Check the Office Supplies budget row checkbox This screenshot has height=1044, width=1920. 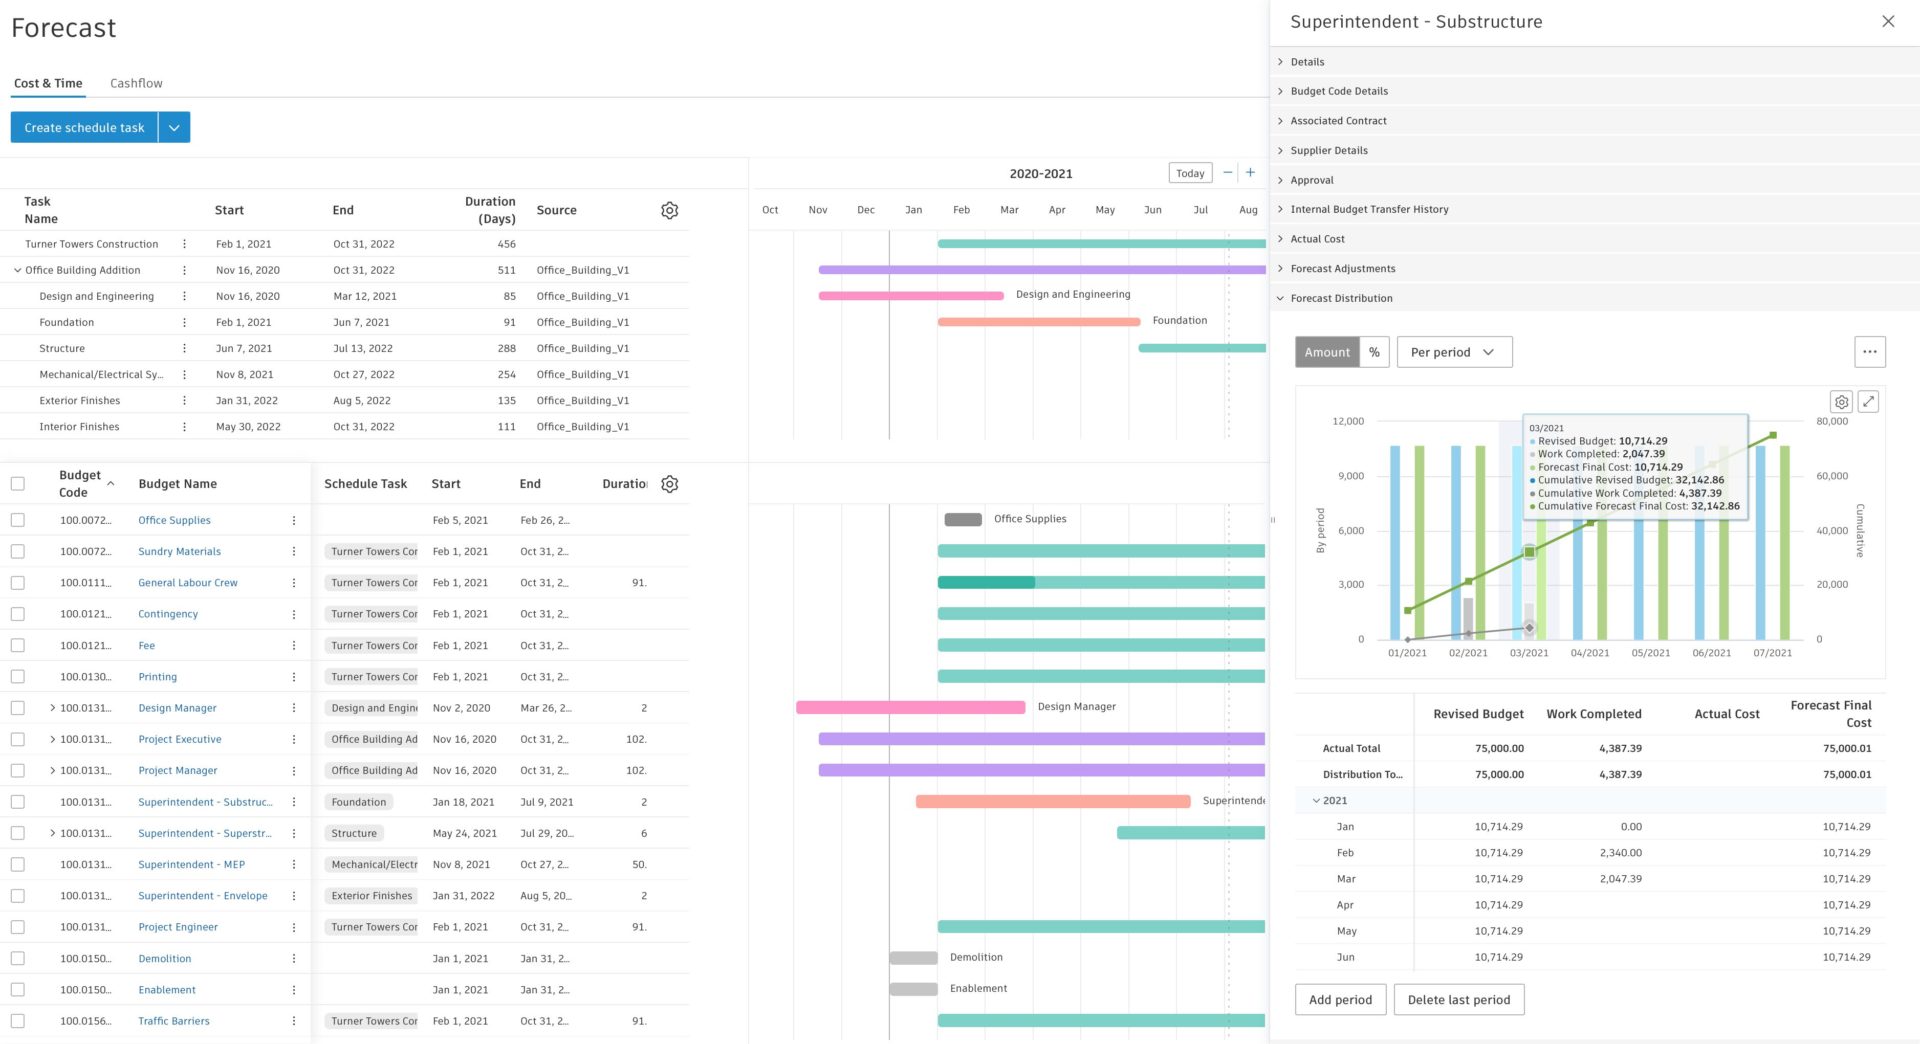[x=18, y=520]
